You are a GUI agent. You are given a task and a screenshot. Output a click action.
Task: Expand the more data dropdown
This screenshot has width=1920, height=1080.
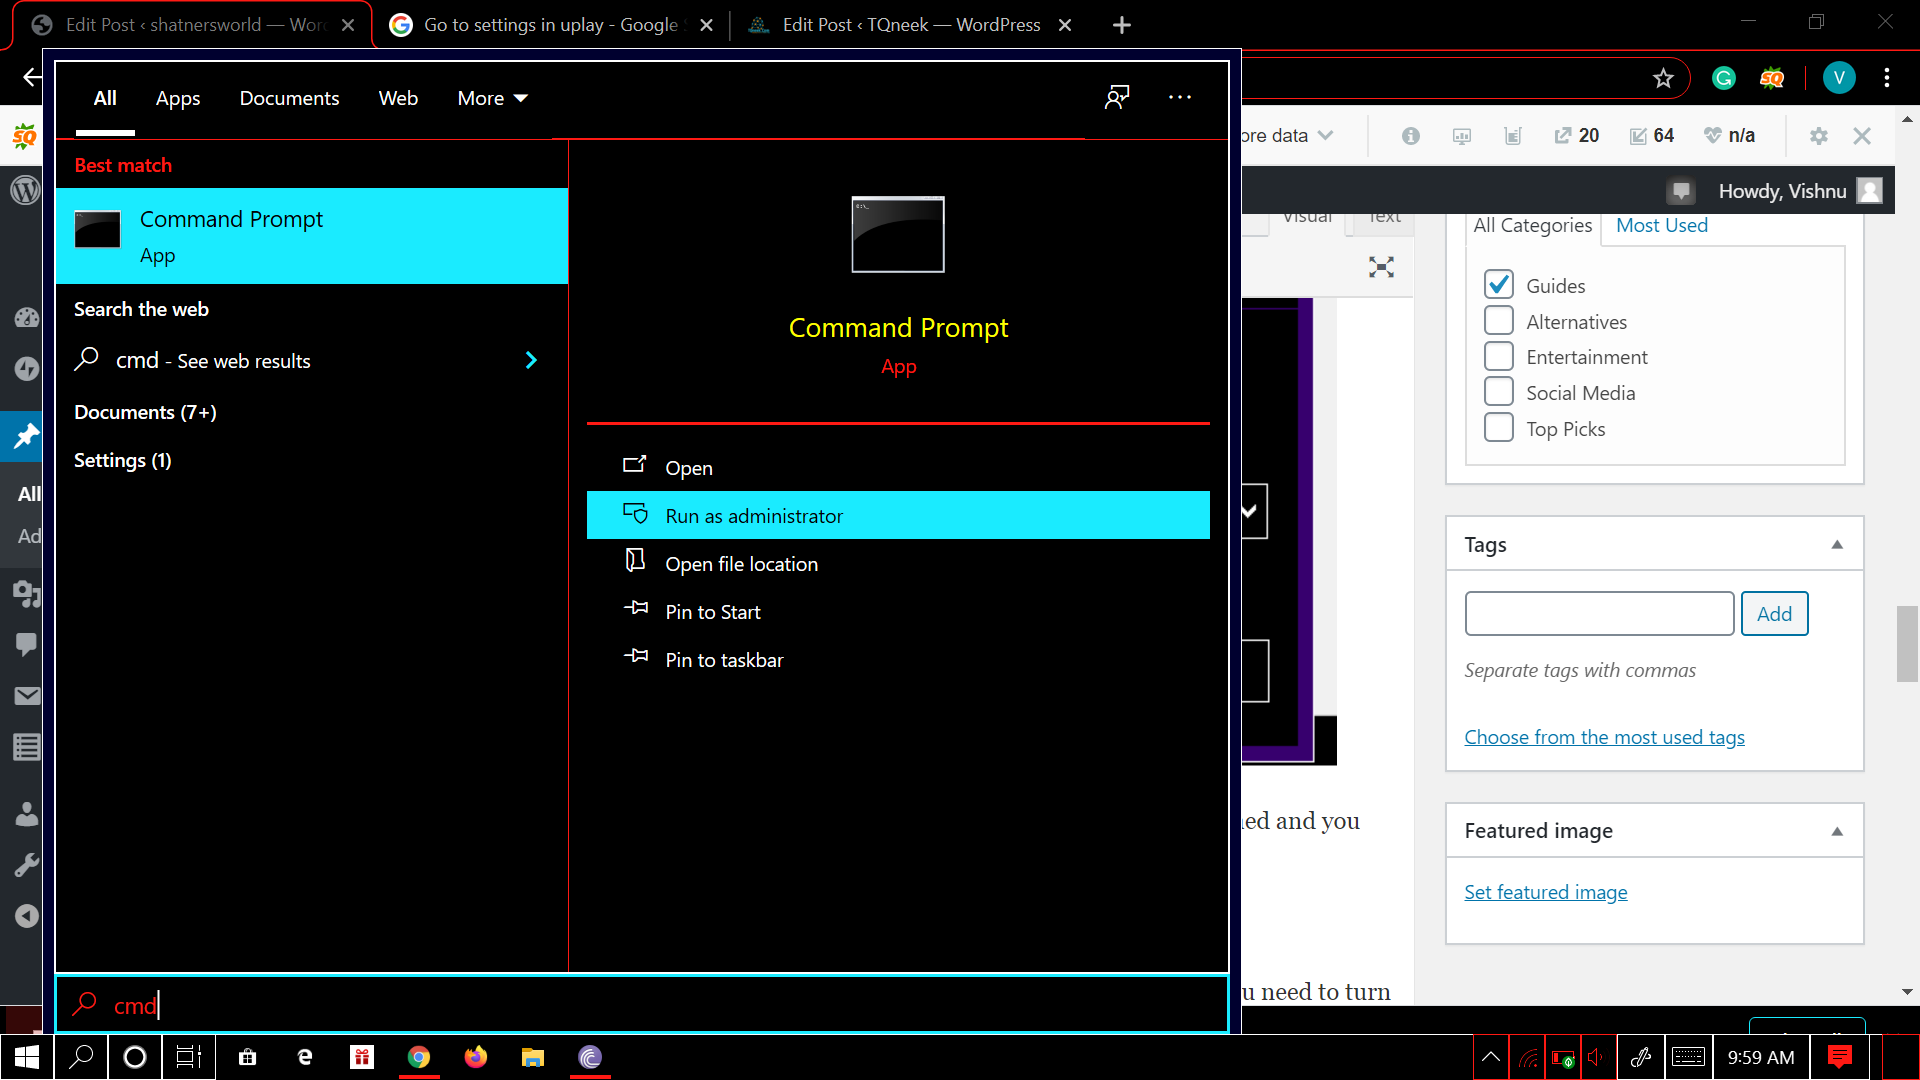1288,136
